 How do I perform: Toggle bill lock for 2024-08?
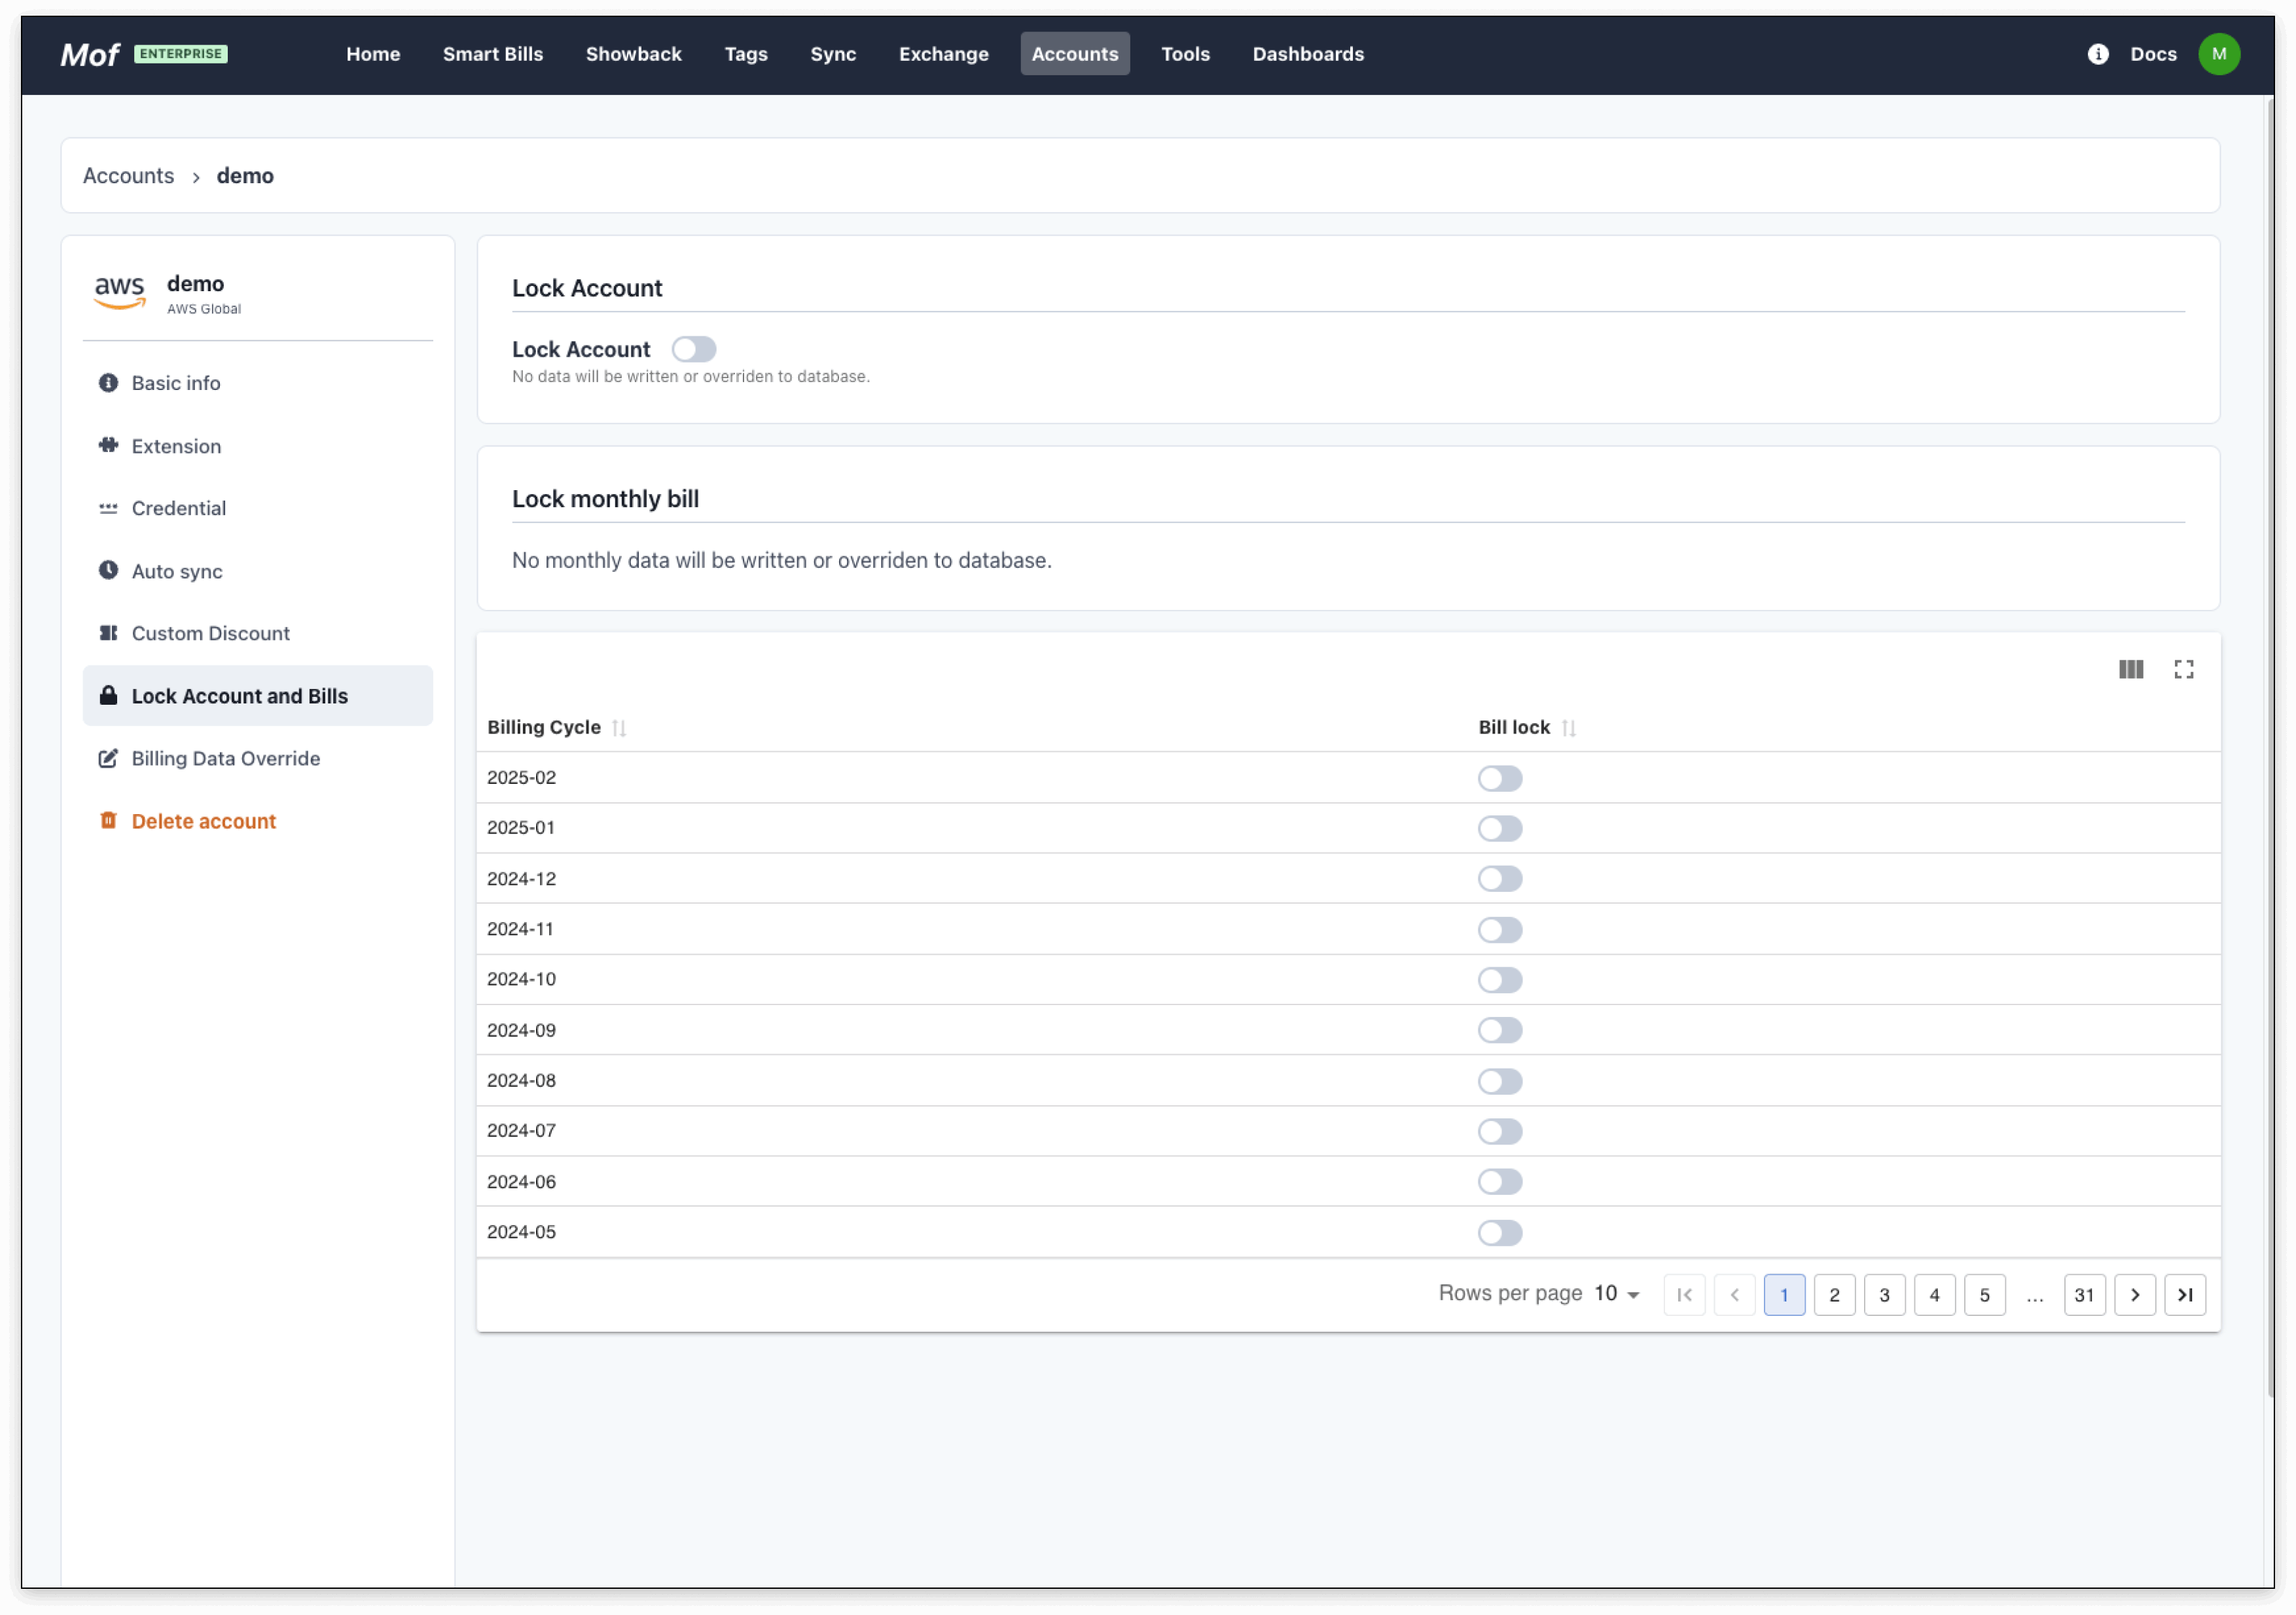1500,1081
